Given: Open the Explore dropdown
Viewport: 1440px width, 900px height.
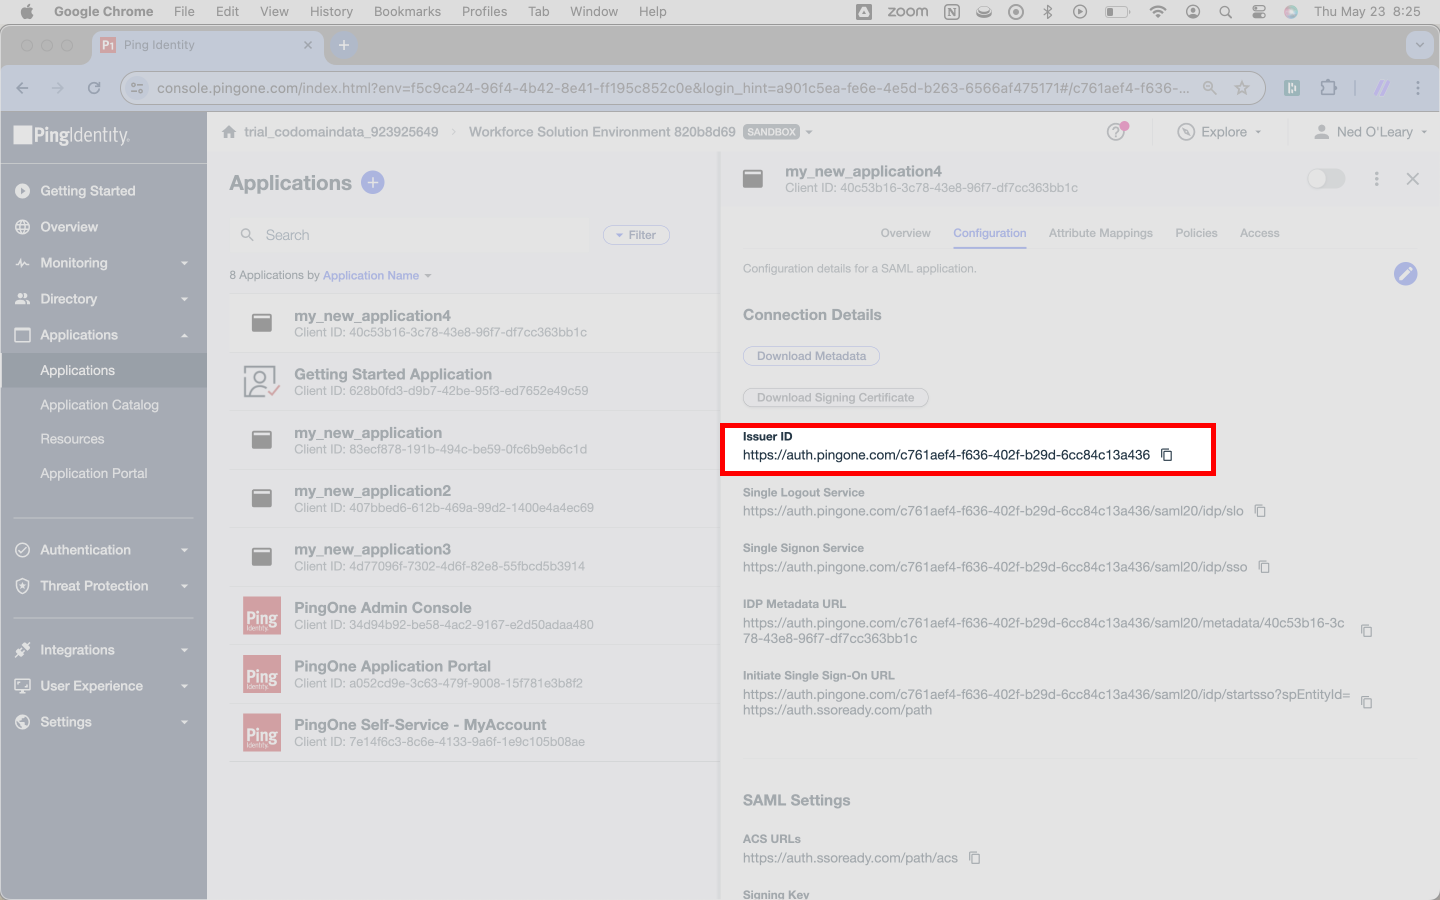Looking at the screenshot, I should click(x=1220, y=132).
